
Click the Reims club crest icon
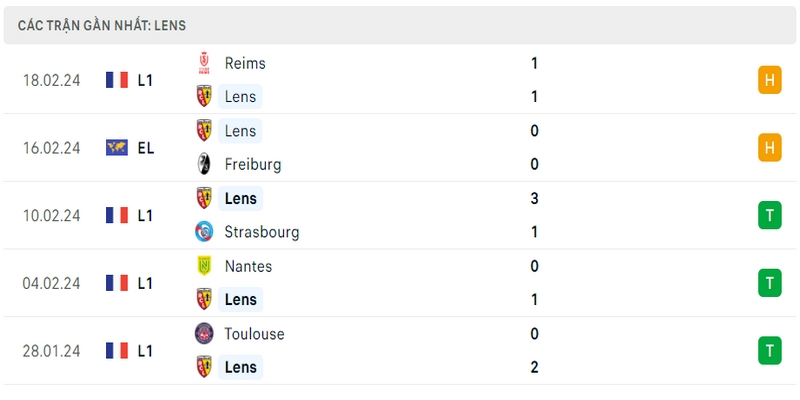coord(204,63)
